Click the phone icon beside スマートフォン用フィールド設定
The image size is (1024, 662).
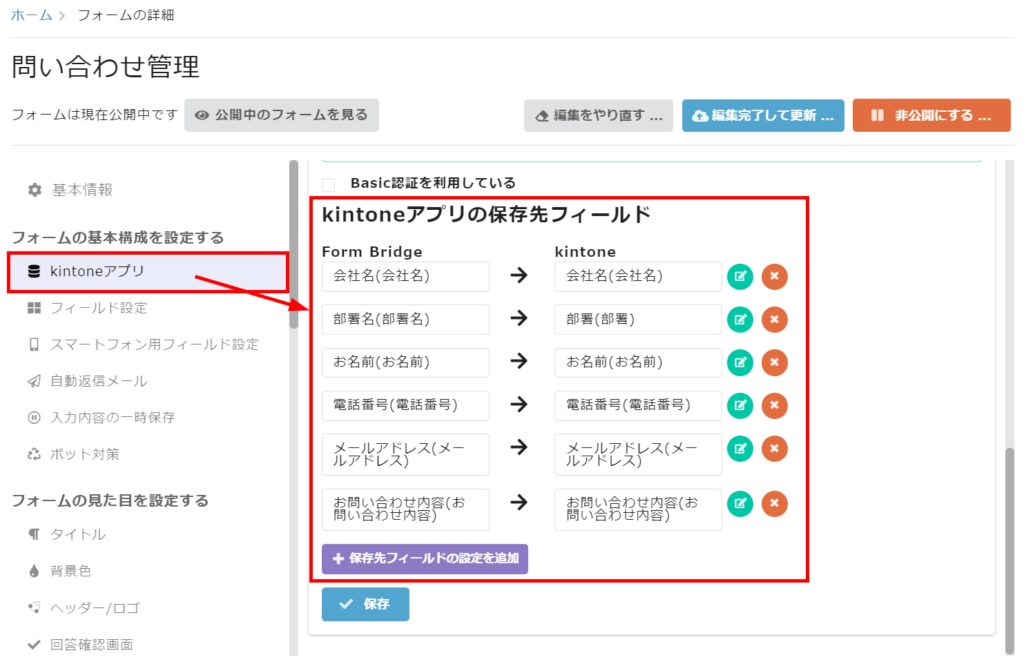pos(34,344)
